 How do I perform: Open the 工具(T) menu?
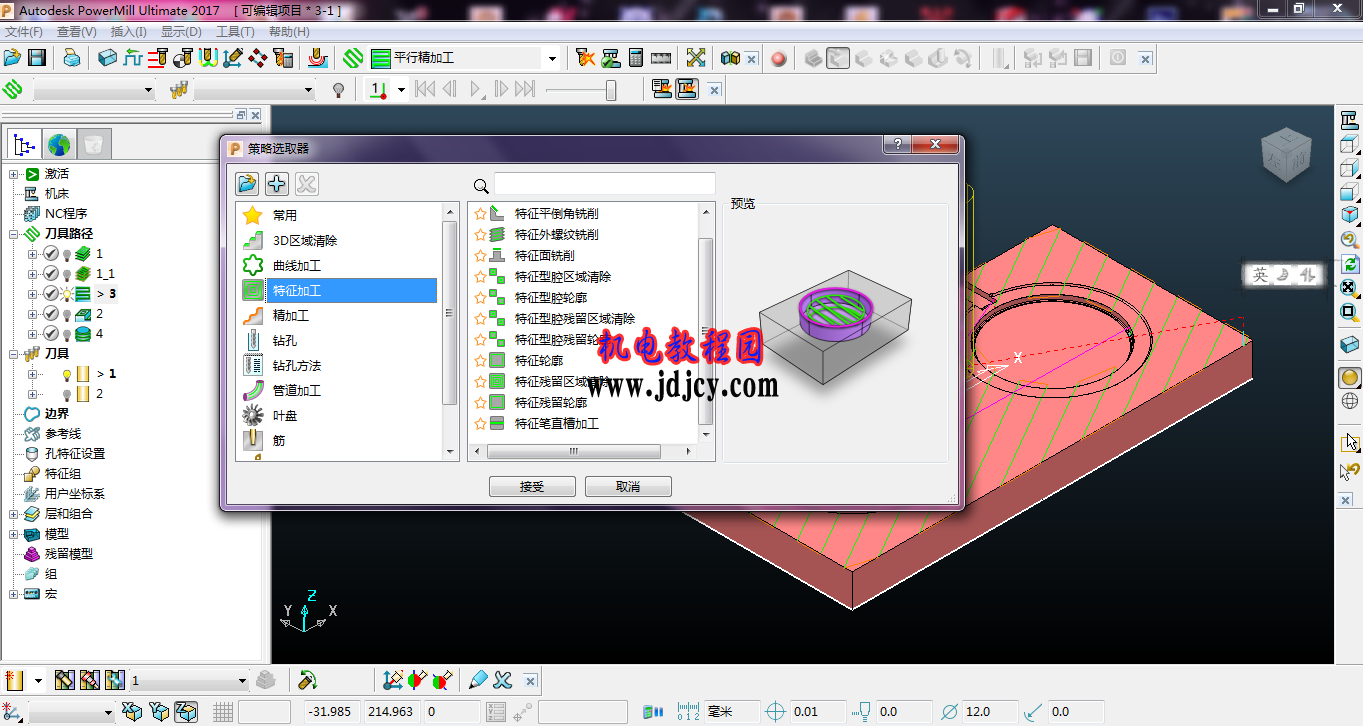[235, 32]
